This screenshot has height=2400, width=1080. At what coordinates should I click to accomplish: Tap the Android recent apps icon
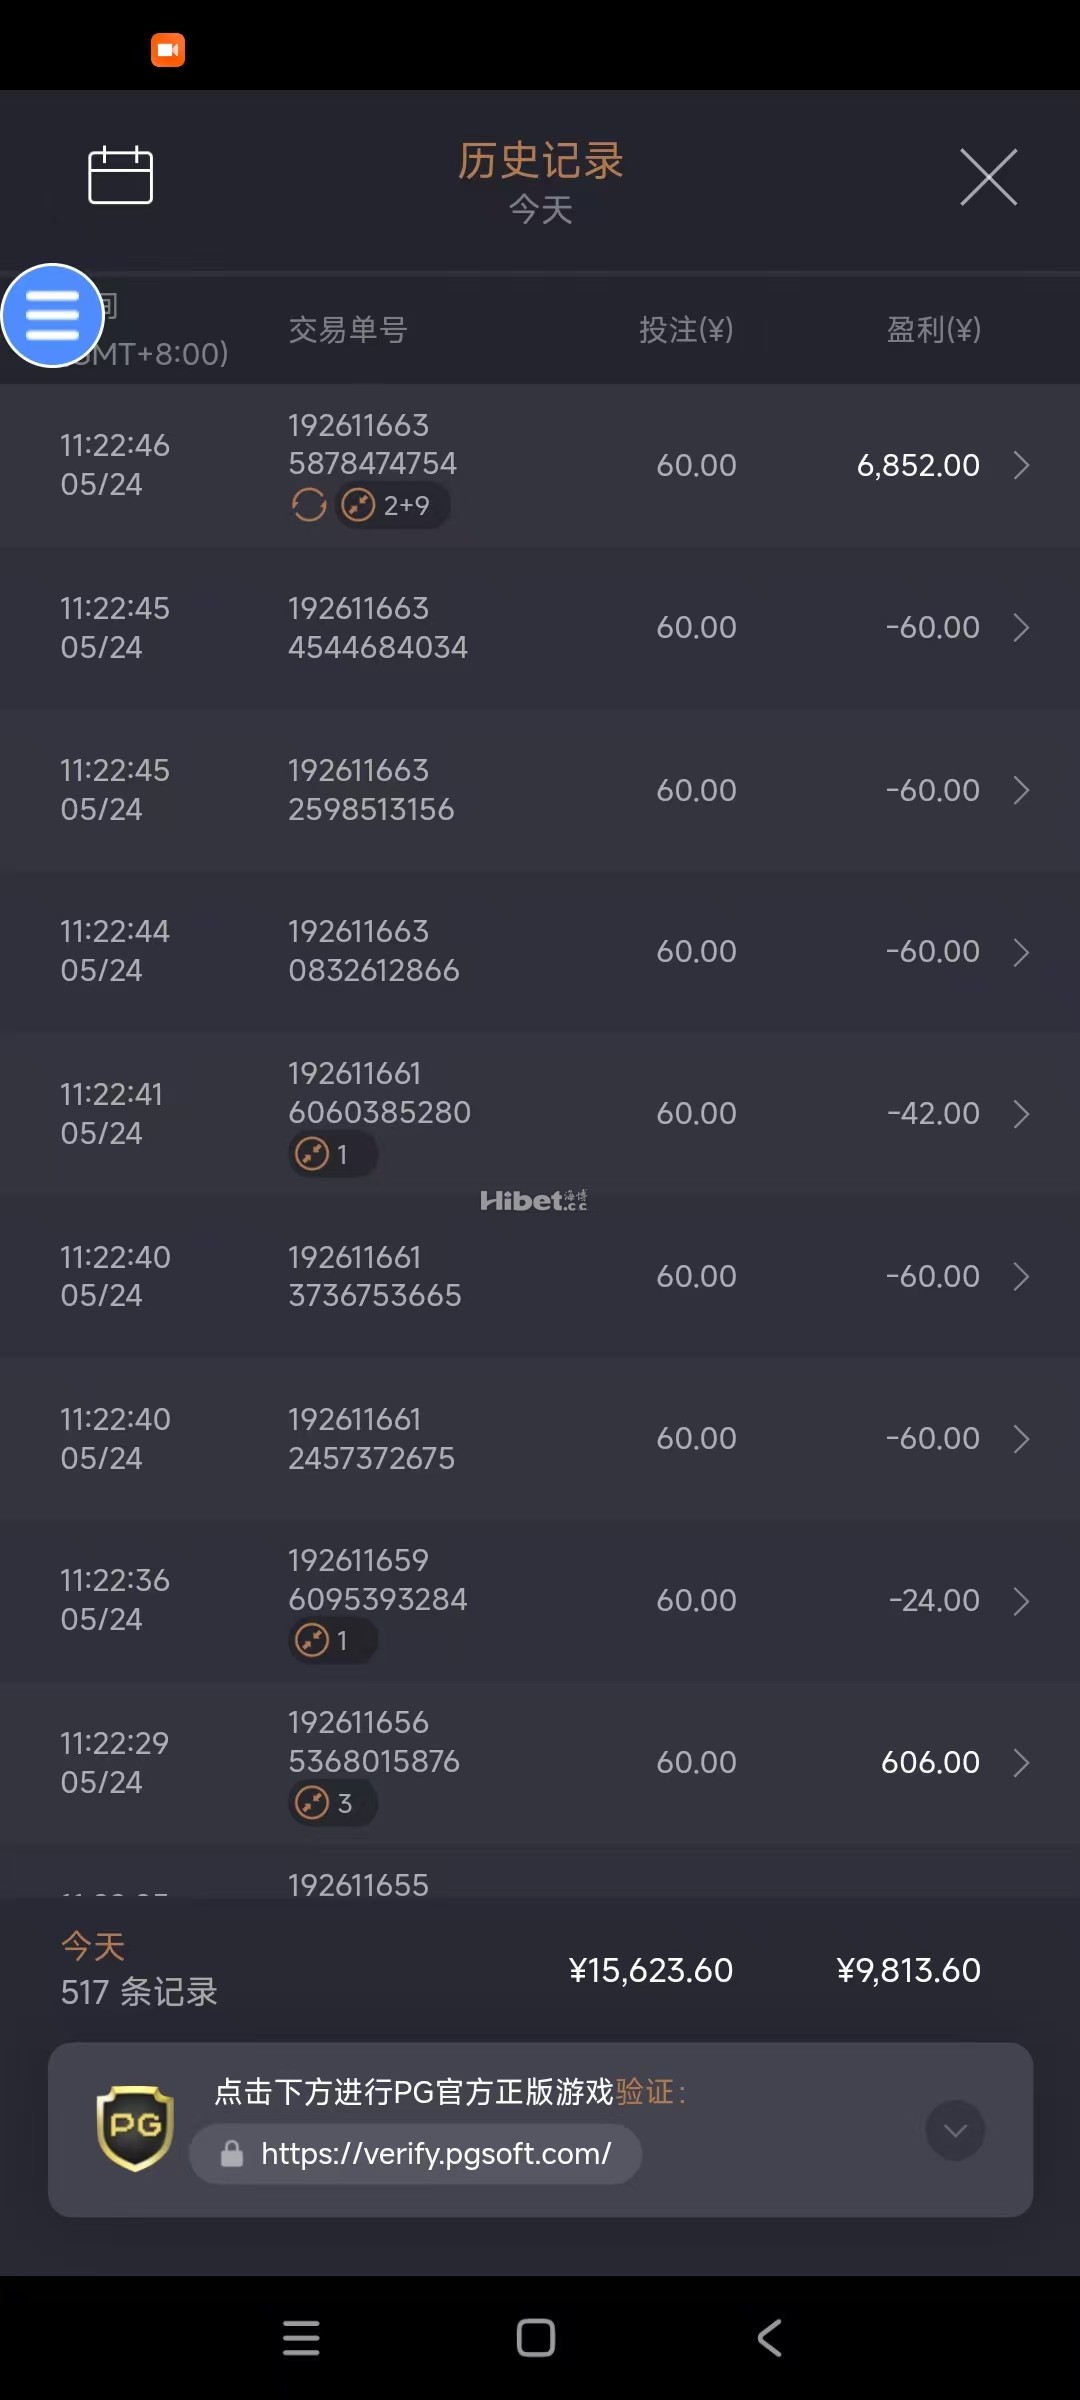pyautogui.click(x=301, y=2338)
